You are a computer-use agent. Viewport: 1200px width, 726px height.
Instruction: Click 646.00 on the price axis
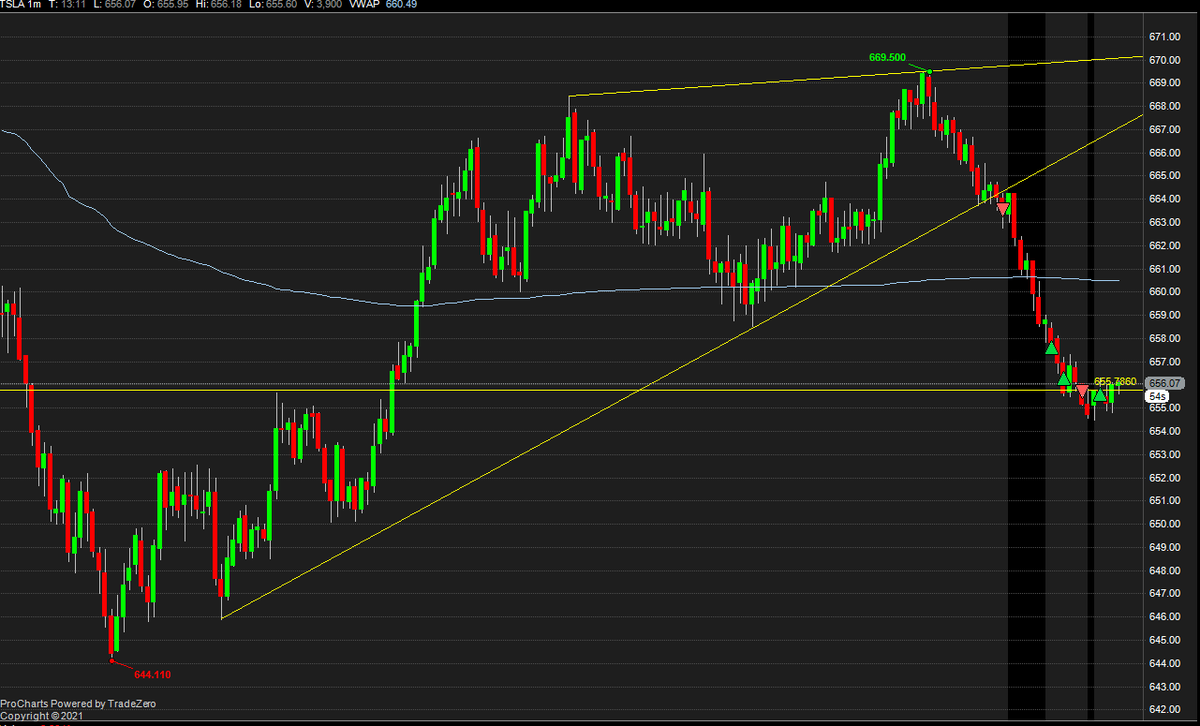click(1166, 617)
